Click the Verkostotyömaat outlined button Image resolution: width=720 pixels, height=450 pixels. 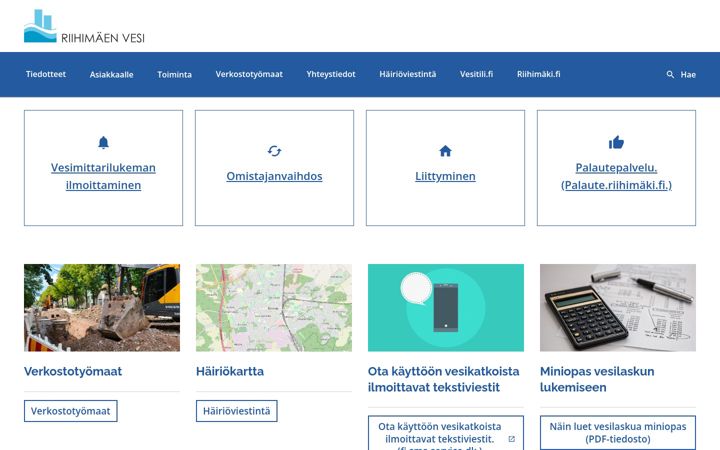(x=71, y=411)
